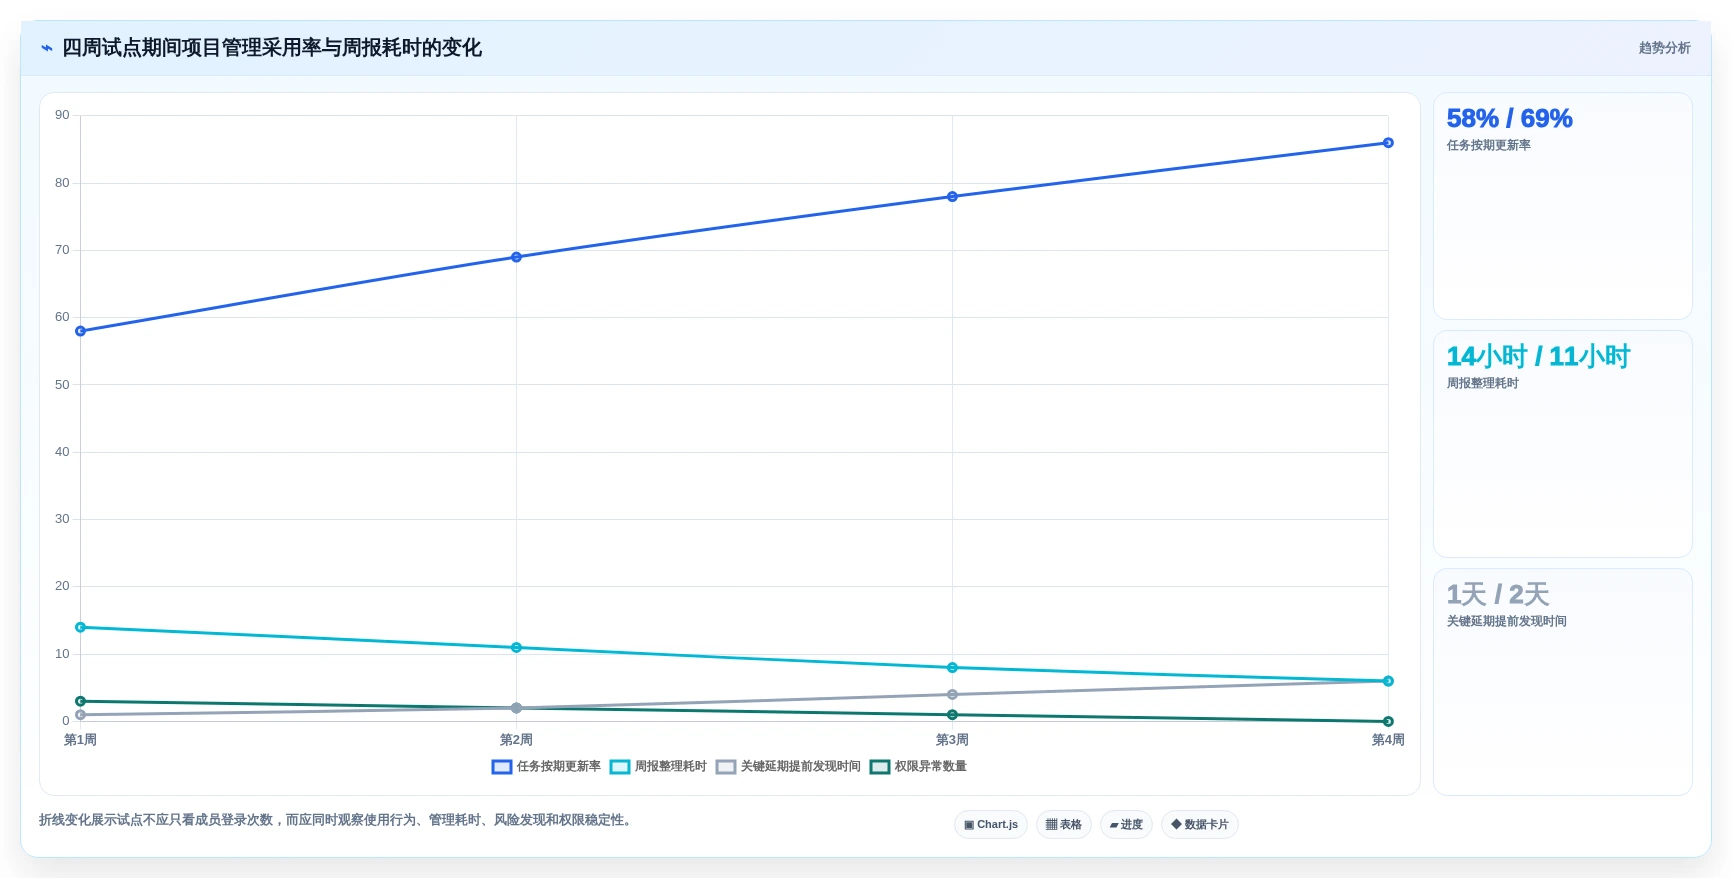Click the 第3周 point on gray 关键延期 line
This screenshot has width=1732, height=878.
[952, 695]
